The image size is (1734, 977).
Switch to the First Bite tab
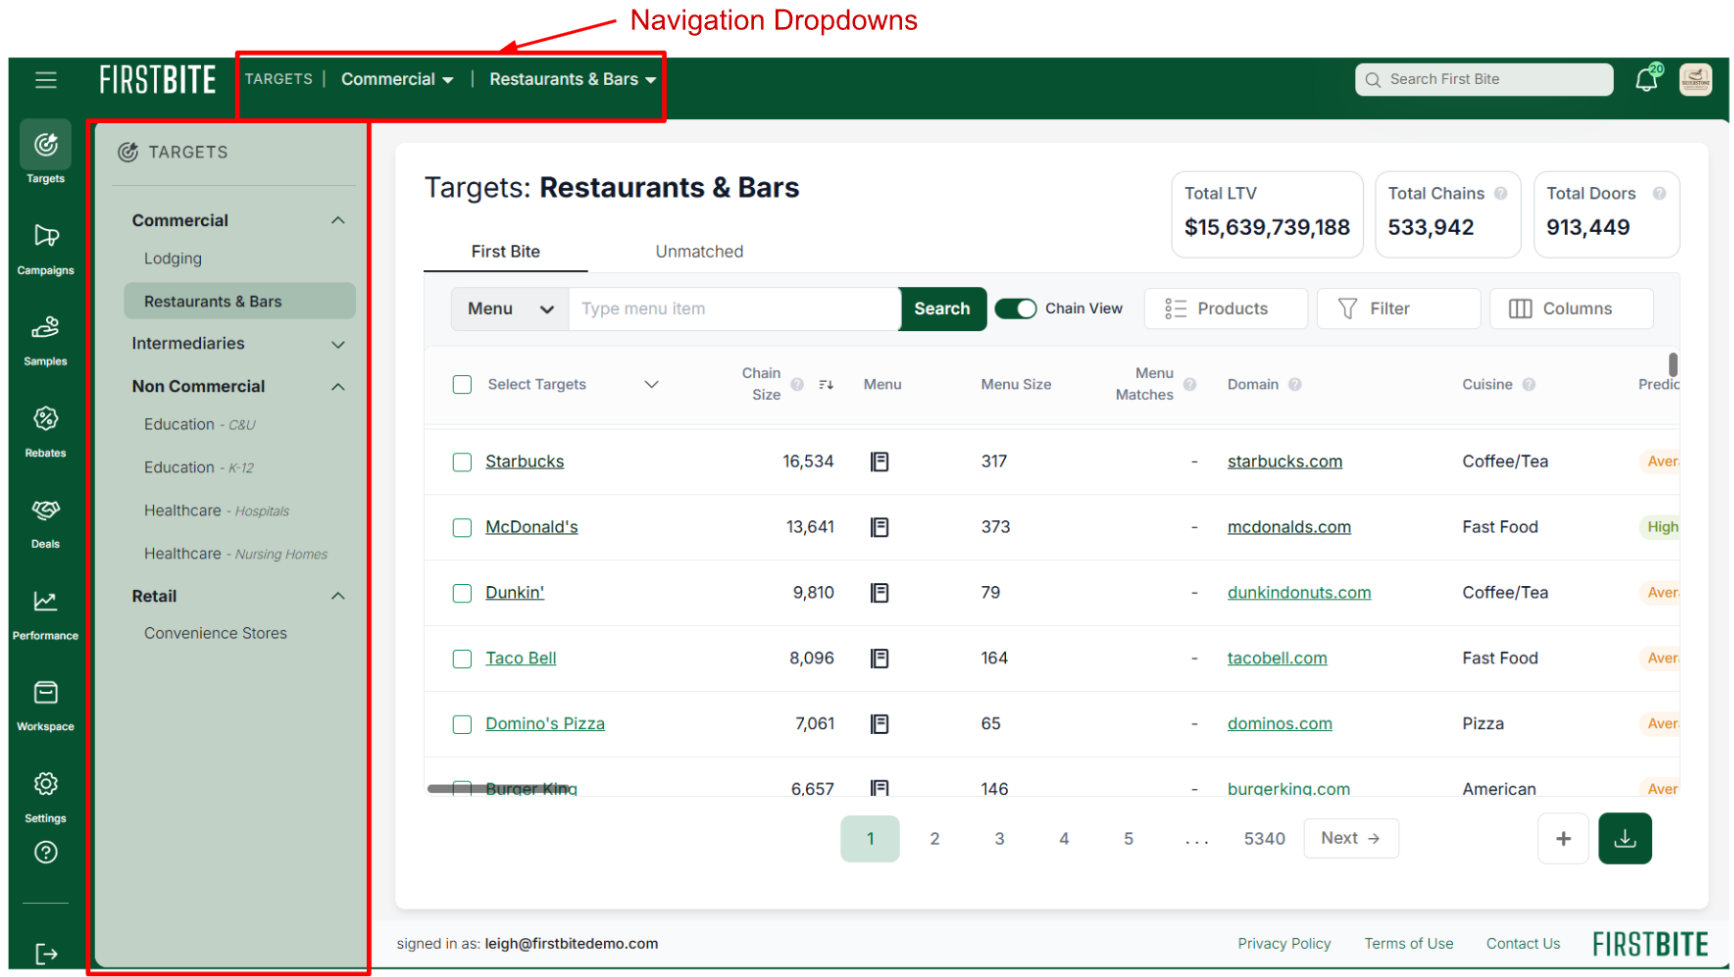506,252
